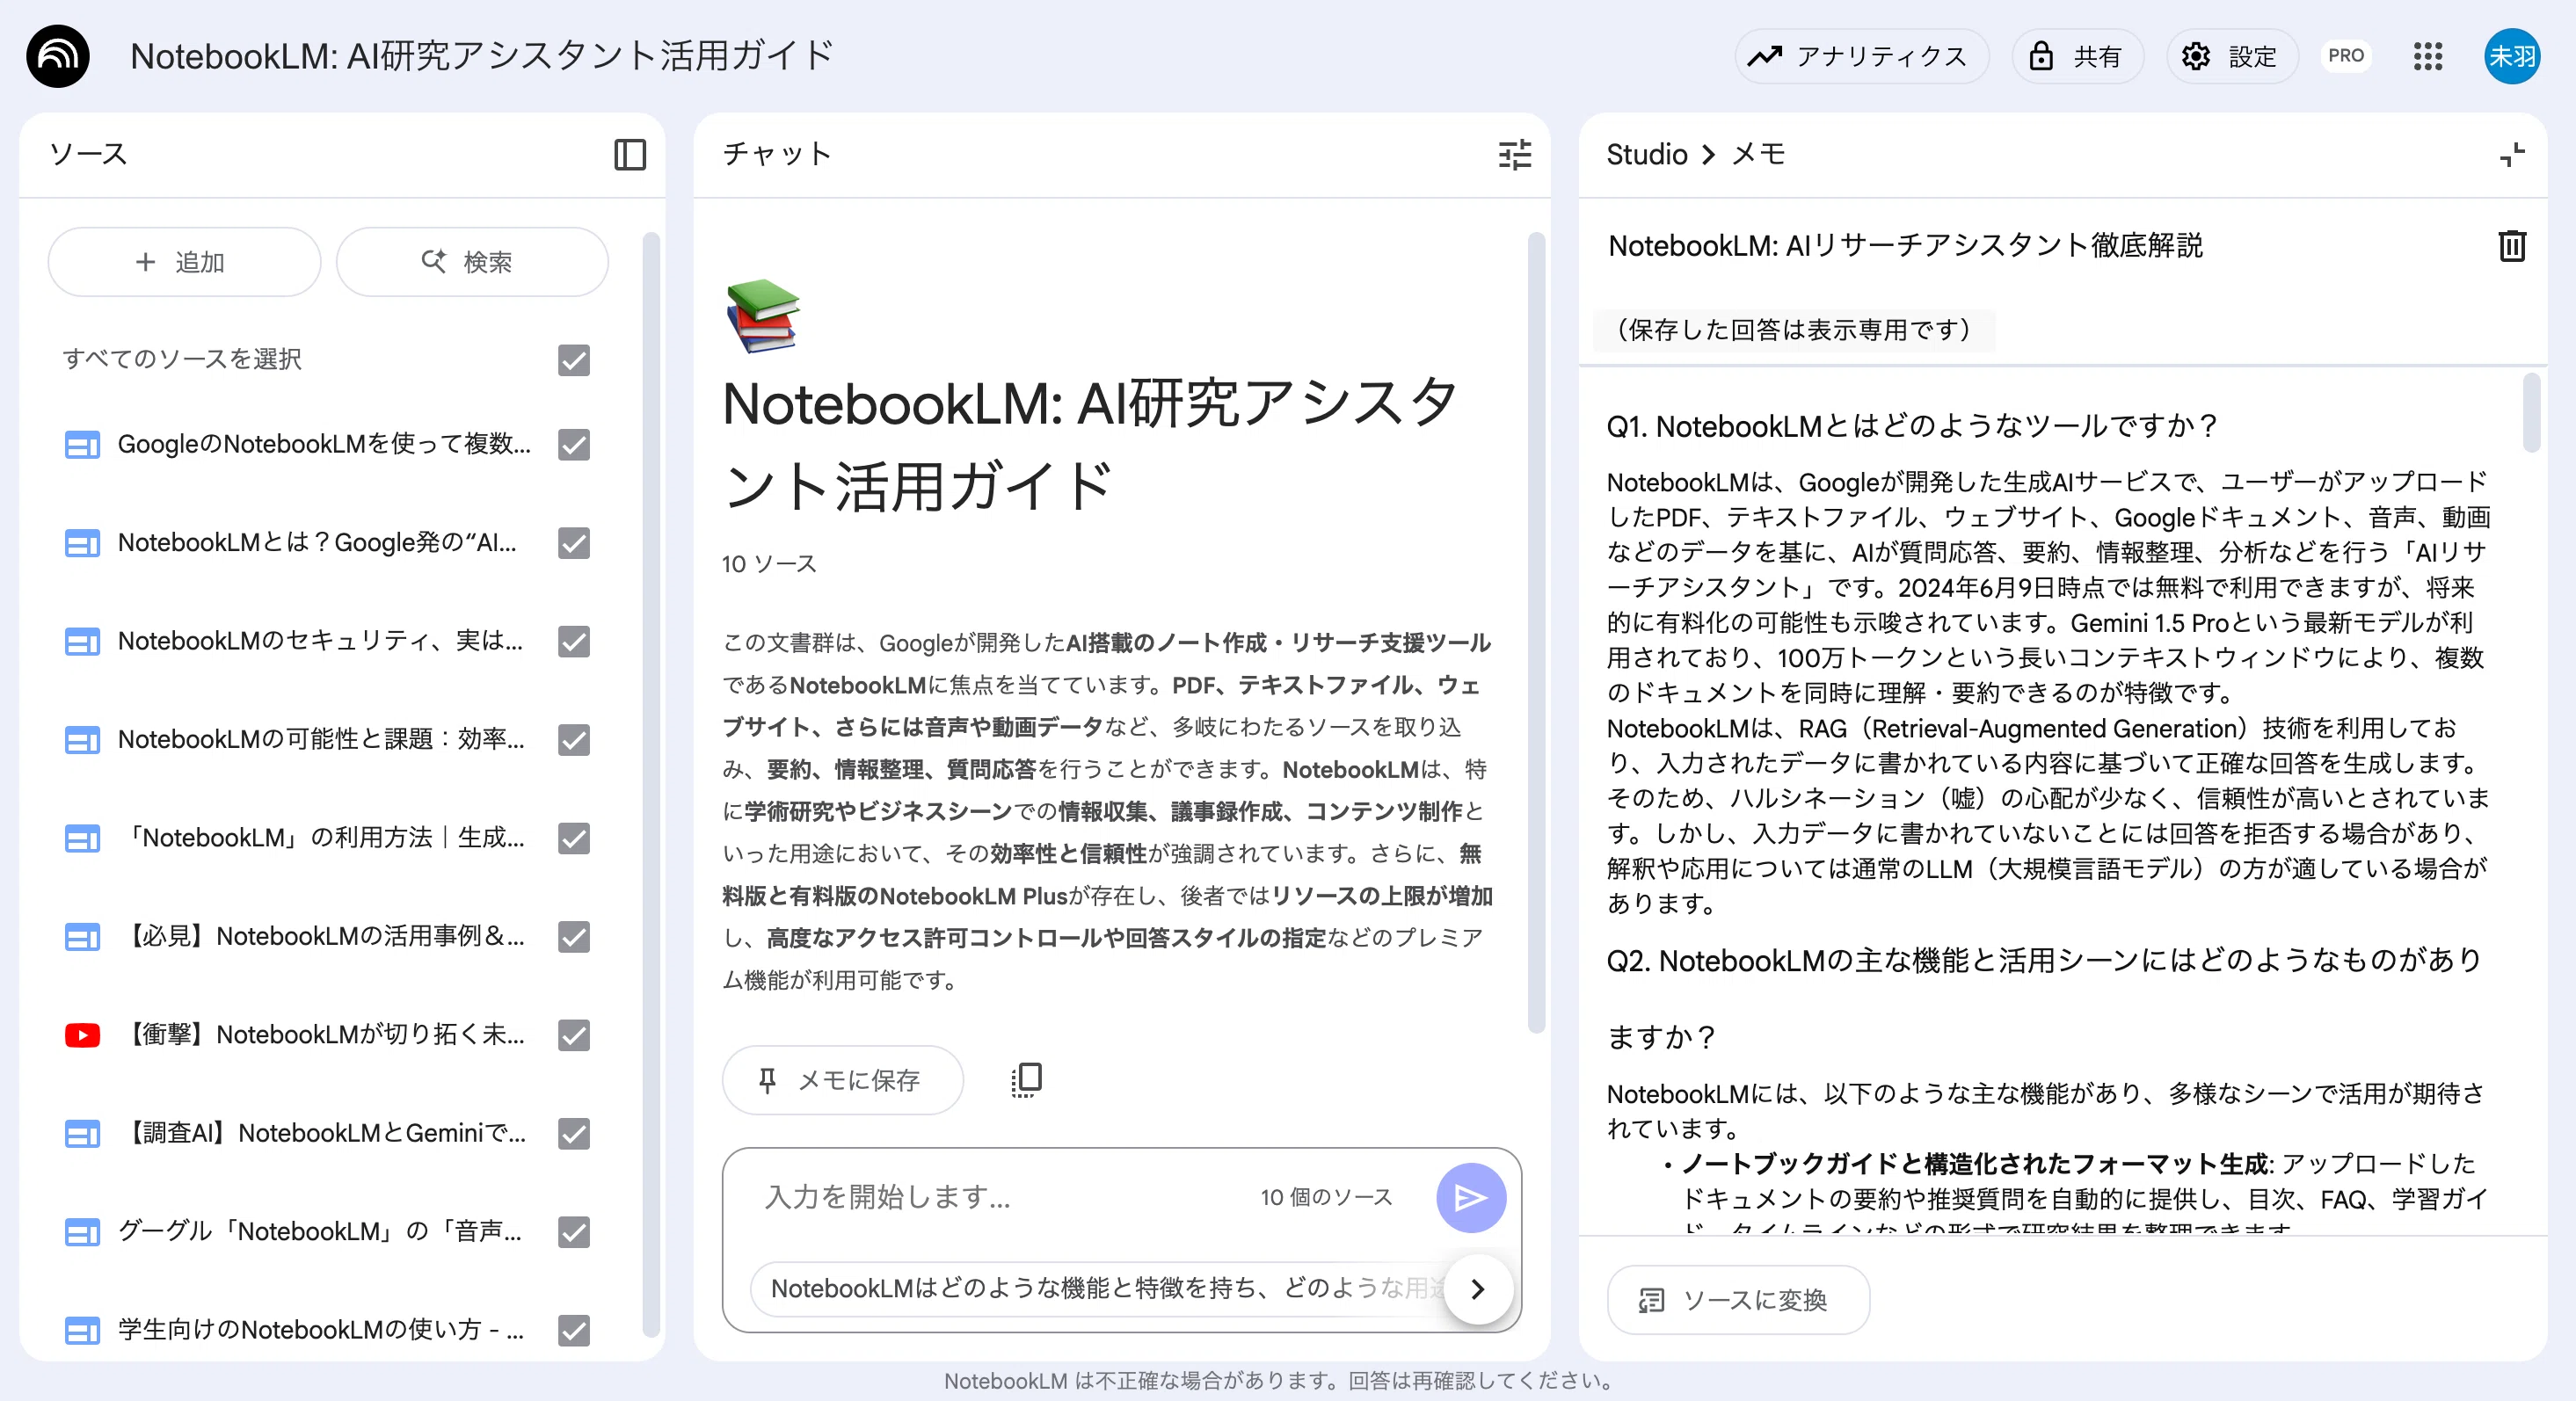
Task: Click document icon for NotebookLMとは？Google発
Action: tap(82, 543)
